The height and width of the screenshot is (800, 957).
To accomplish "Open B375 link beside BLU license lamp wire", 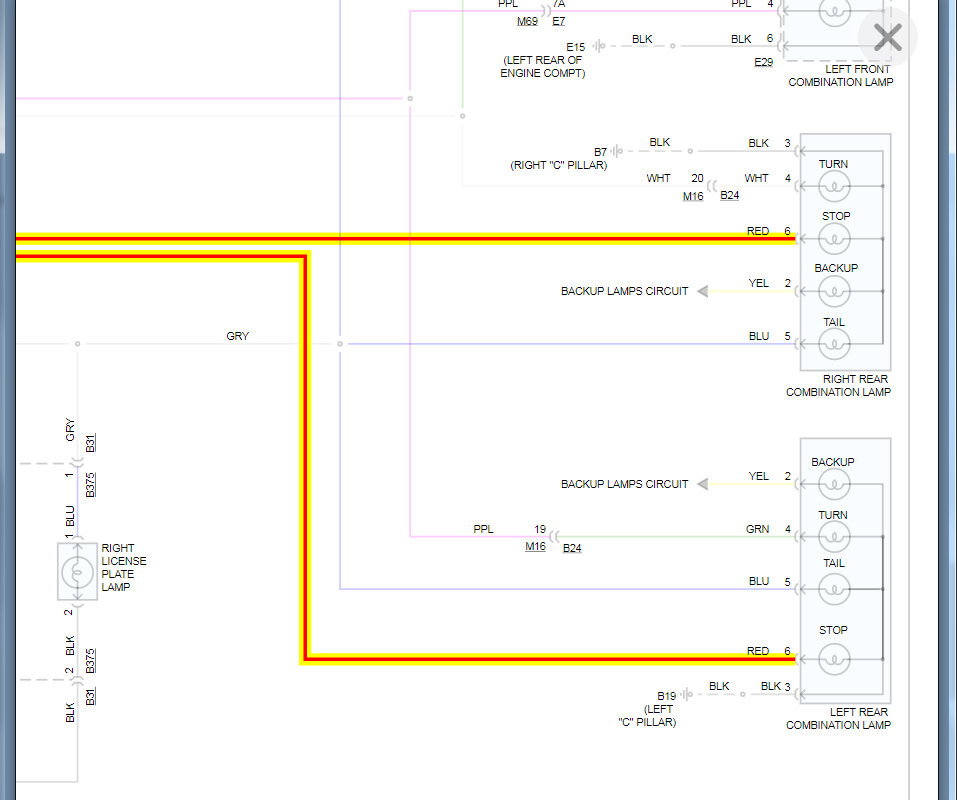I will pyautogui.click(x=90, y=485).
